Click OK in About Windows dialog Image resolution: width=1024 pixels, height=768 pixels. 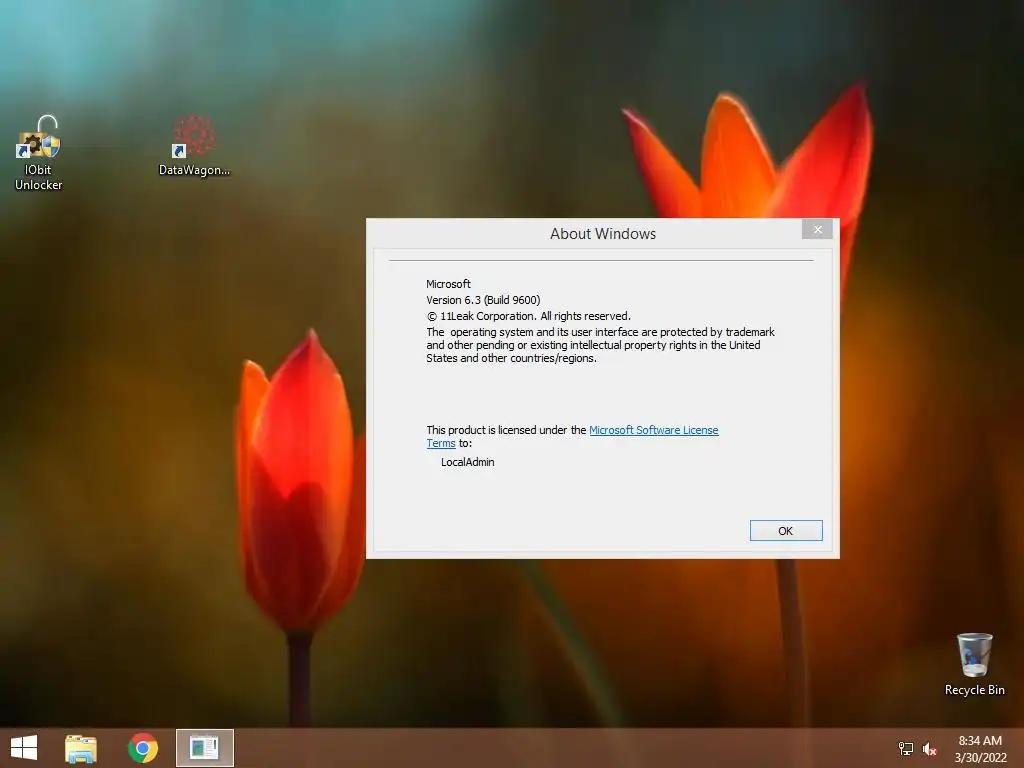tap(786, 531)
